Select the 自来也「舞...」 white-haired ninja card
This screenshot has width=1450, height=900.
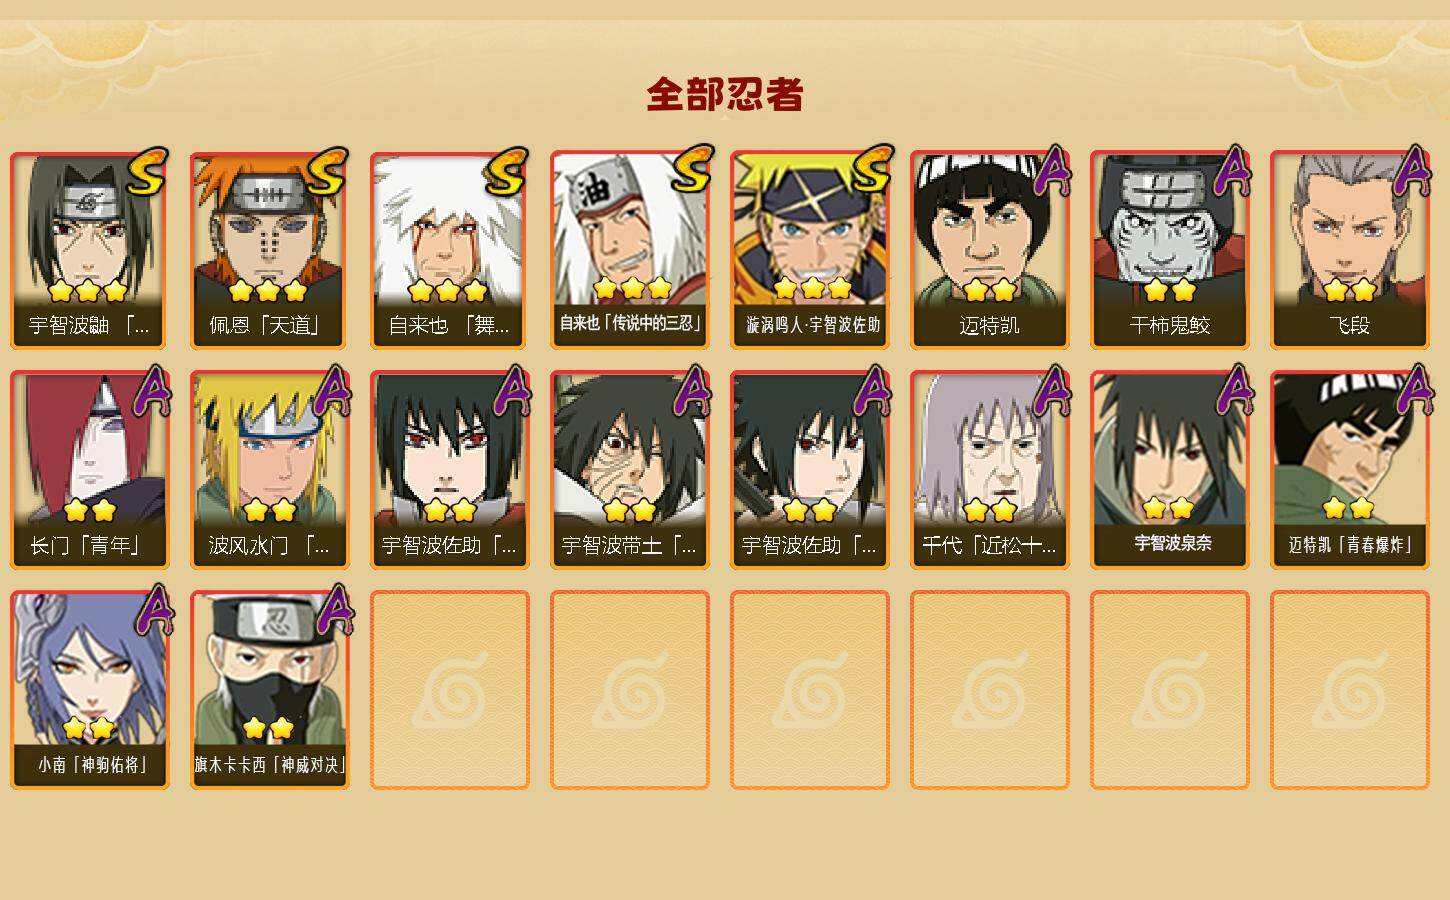pyautogui.click(x=449, y=250)
